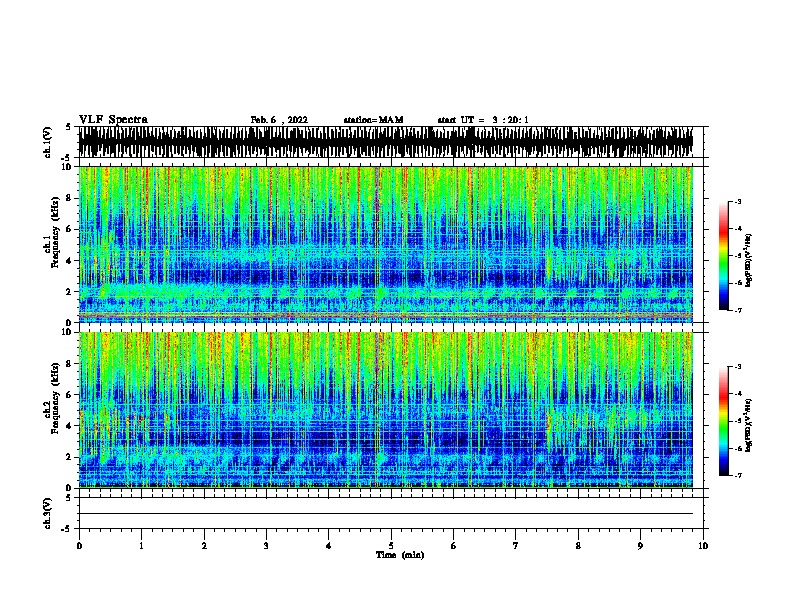Click the "-3" label on ch.2 colorbar
The height and width of the screenshot is (612, 792).
tap(737, 367)
